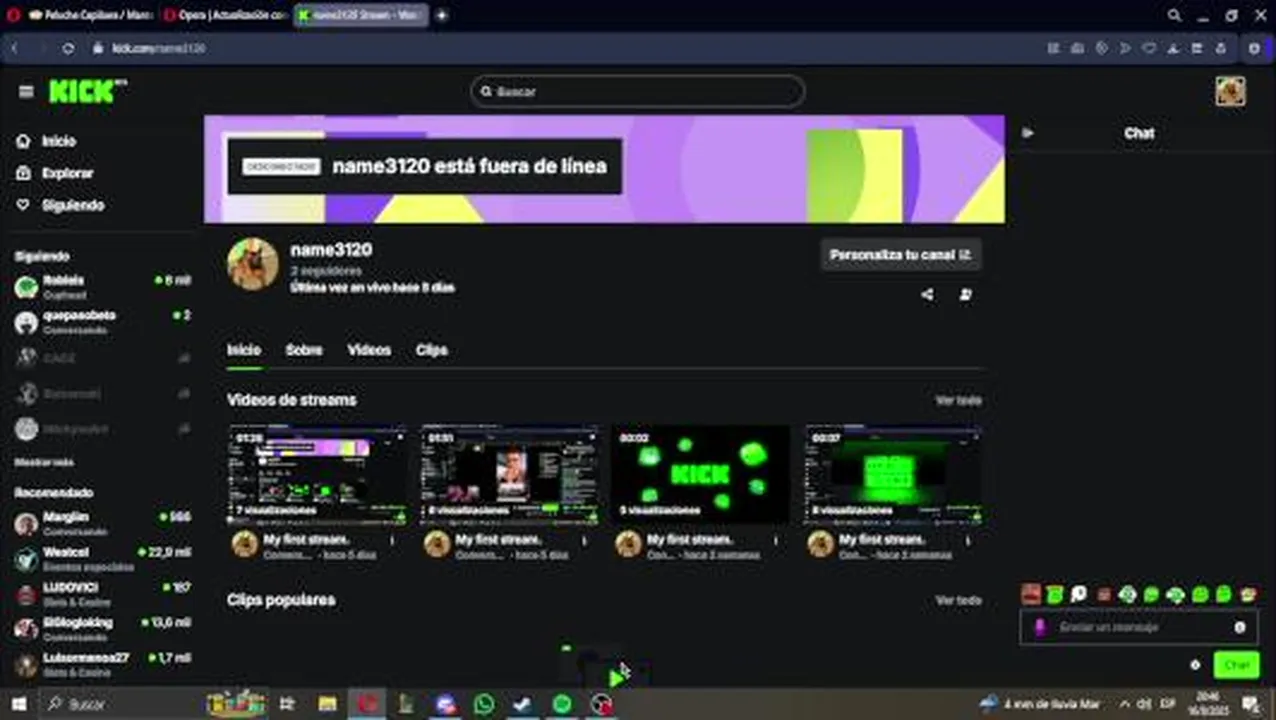Open Steam from the taskbar

(x=523, y=704)
